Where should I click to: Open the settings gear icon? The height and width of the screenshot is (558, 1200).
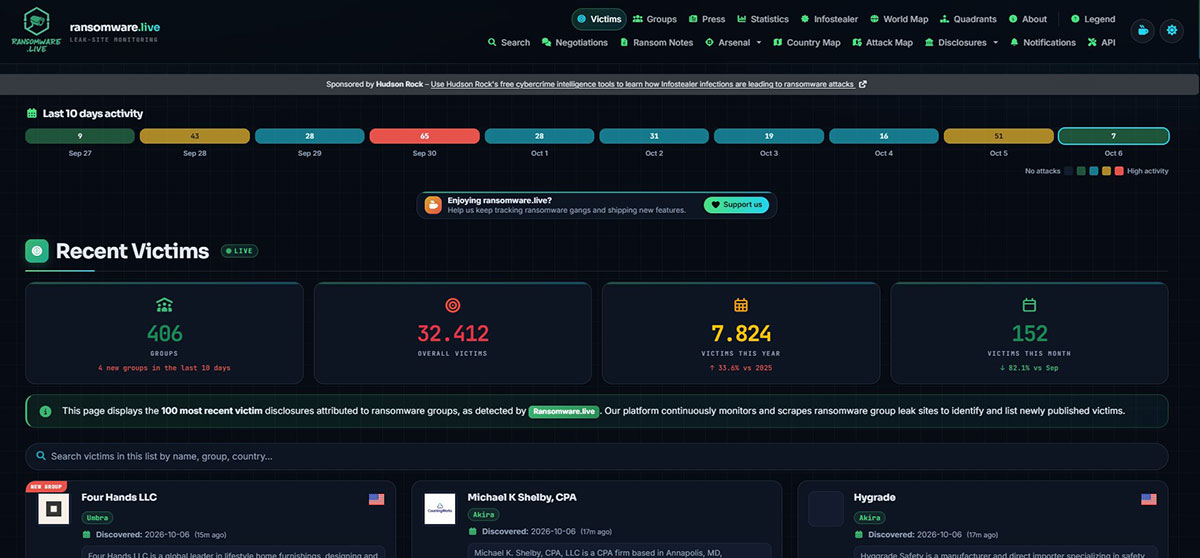tap(1172, 31)
